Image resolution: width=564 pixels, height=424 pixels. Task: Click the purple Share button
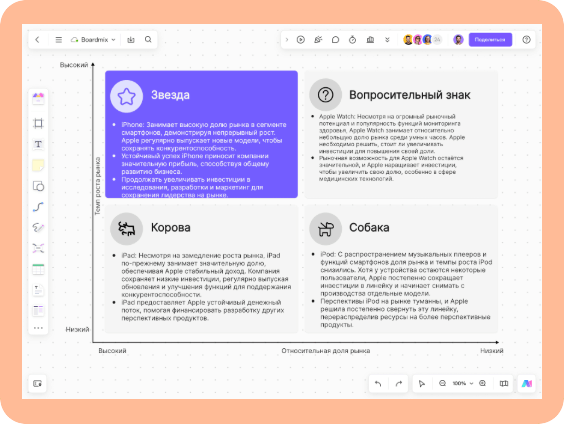tap(490, 40)
